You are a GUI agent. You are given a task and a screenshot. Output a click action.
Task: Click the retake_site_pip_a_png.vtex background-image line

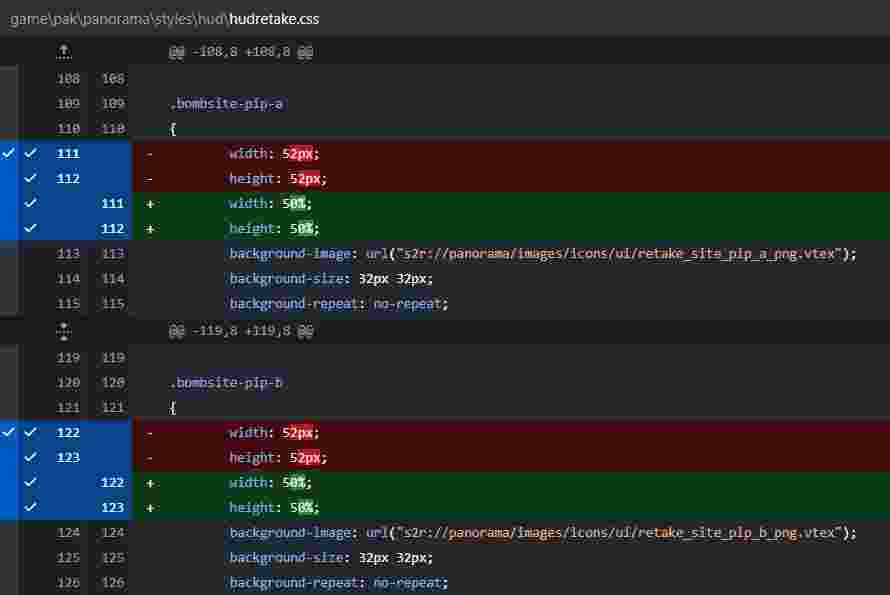tap(542, 253)
